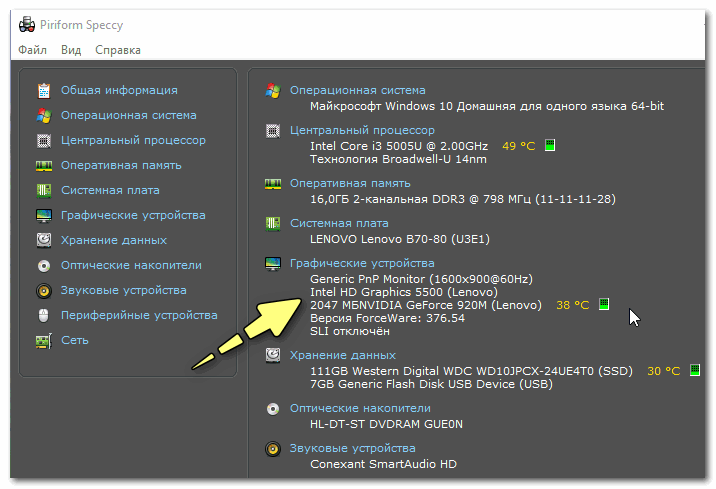
Task: Select the 7GB Generic Flash Disk line
Action: pos(432,384)
